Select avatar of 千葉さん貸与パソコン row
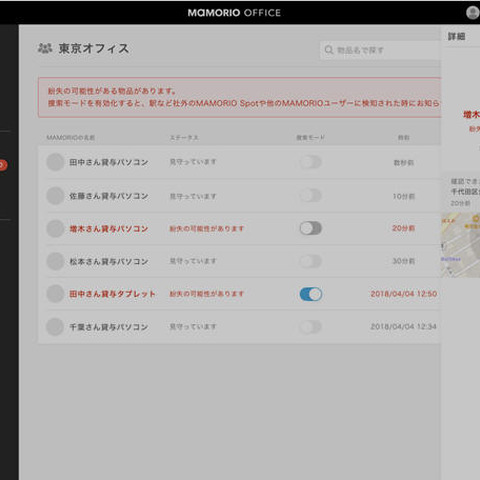The image size is (480, 480). pos(55,327)
